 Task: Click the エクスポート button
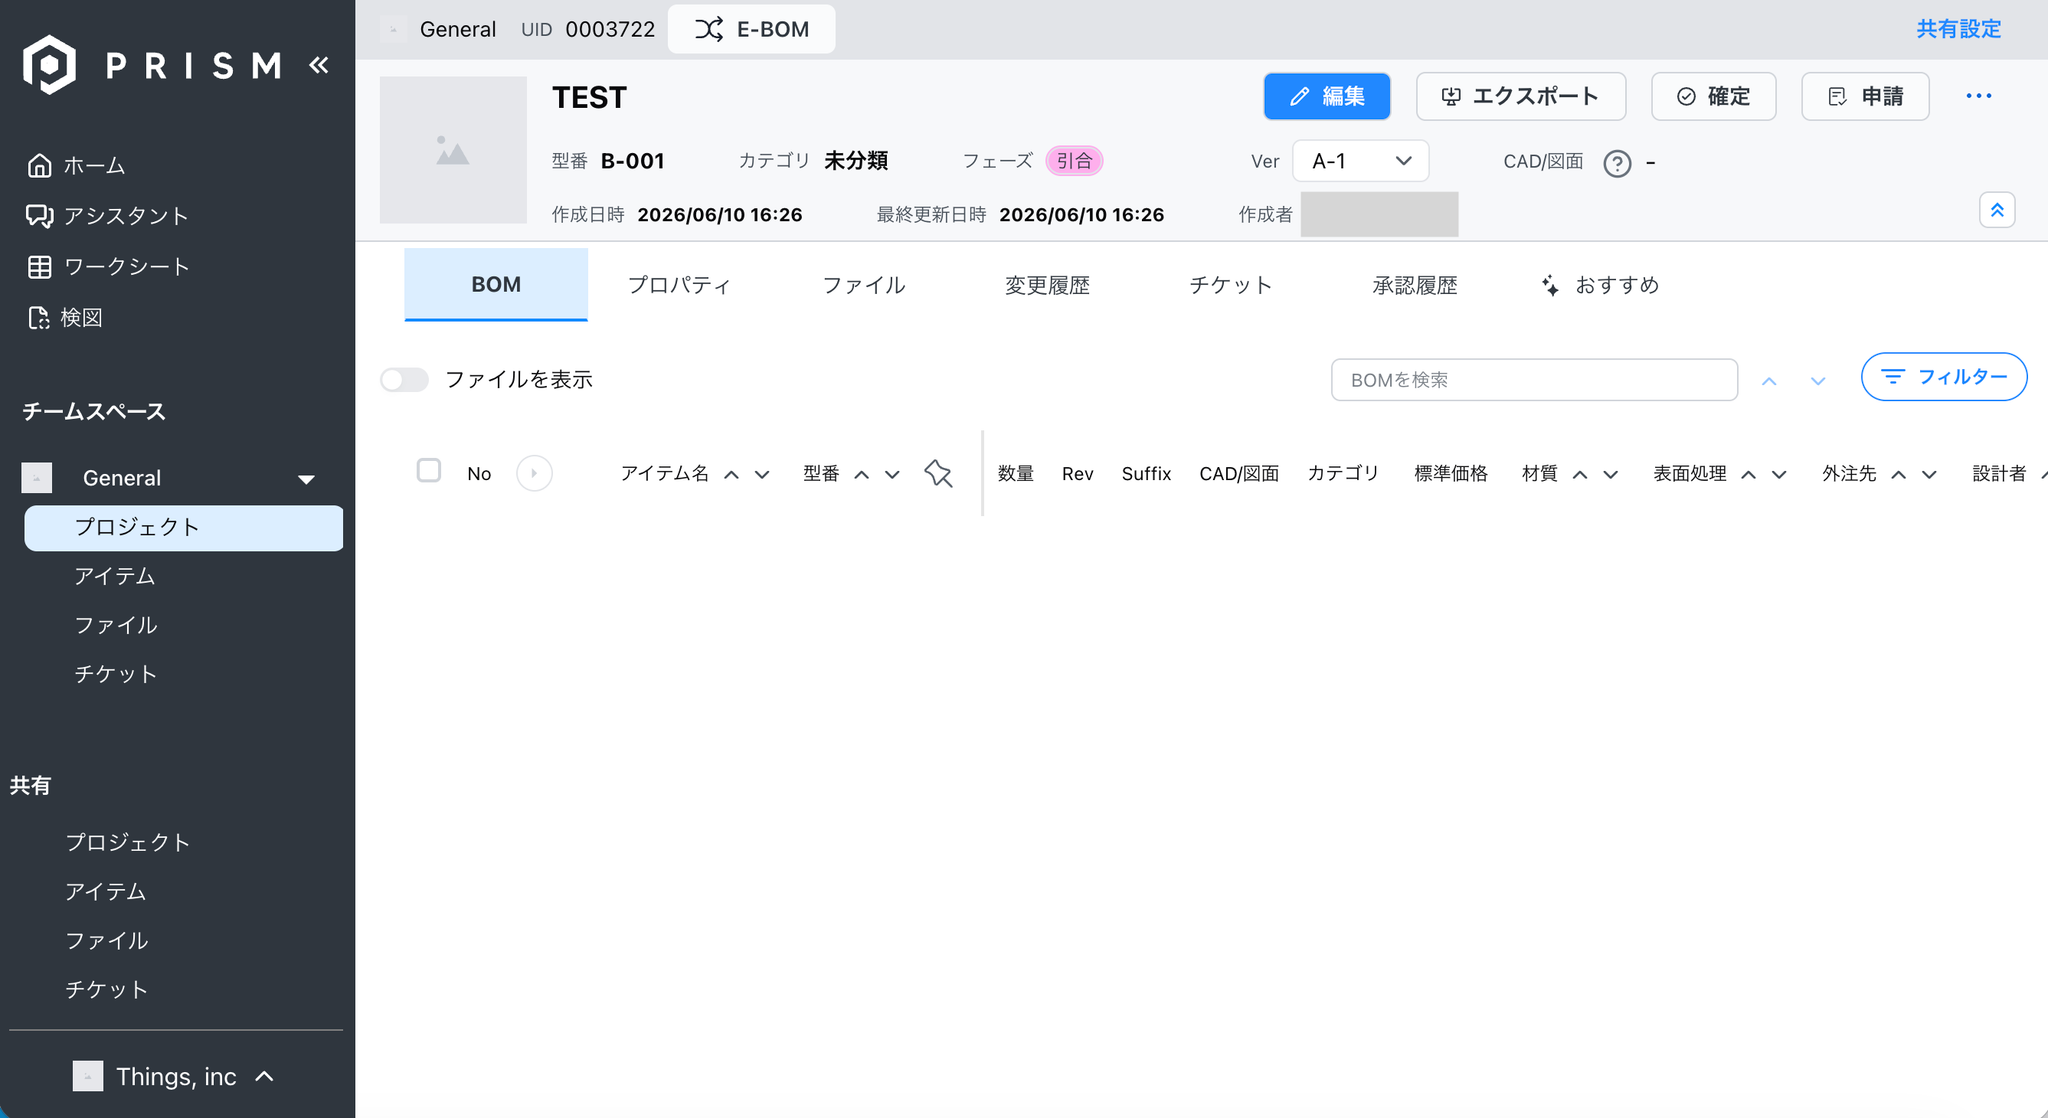coord(1521,96)
